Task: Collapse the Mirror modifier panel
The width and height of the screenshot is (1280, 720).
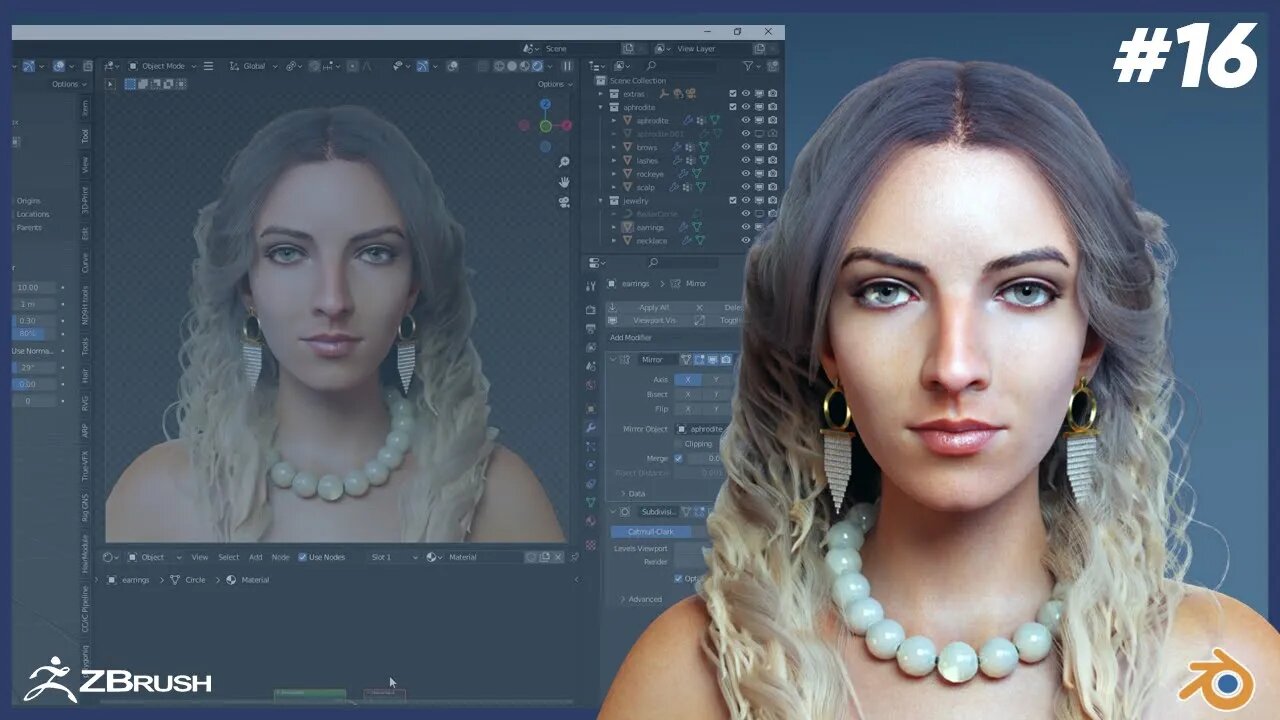Action: pos(613,359)
